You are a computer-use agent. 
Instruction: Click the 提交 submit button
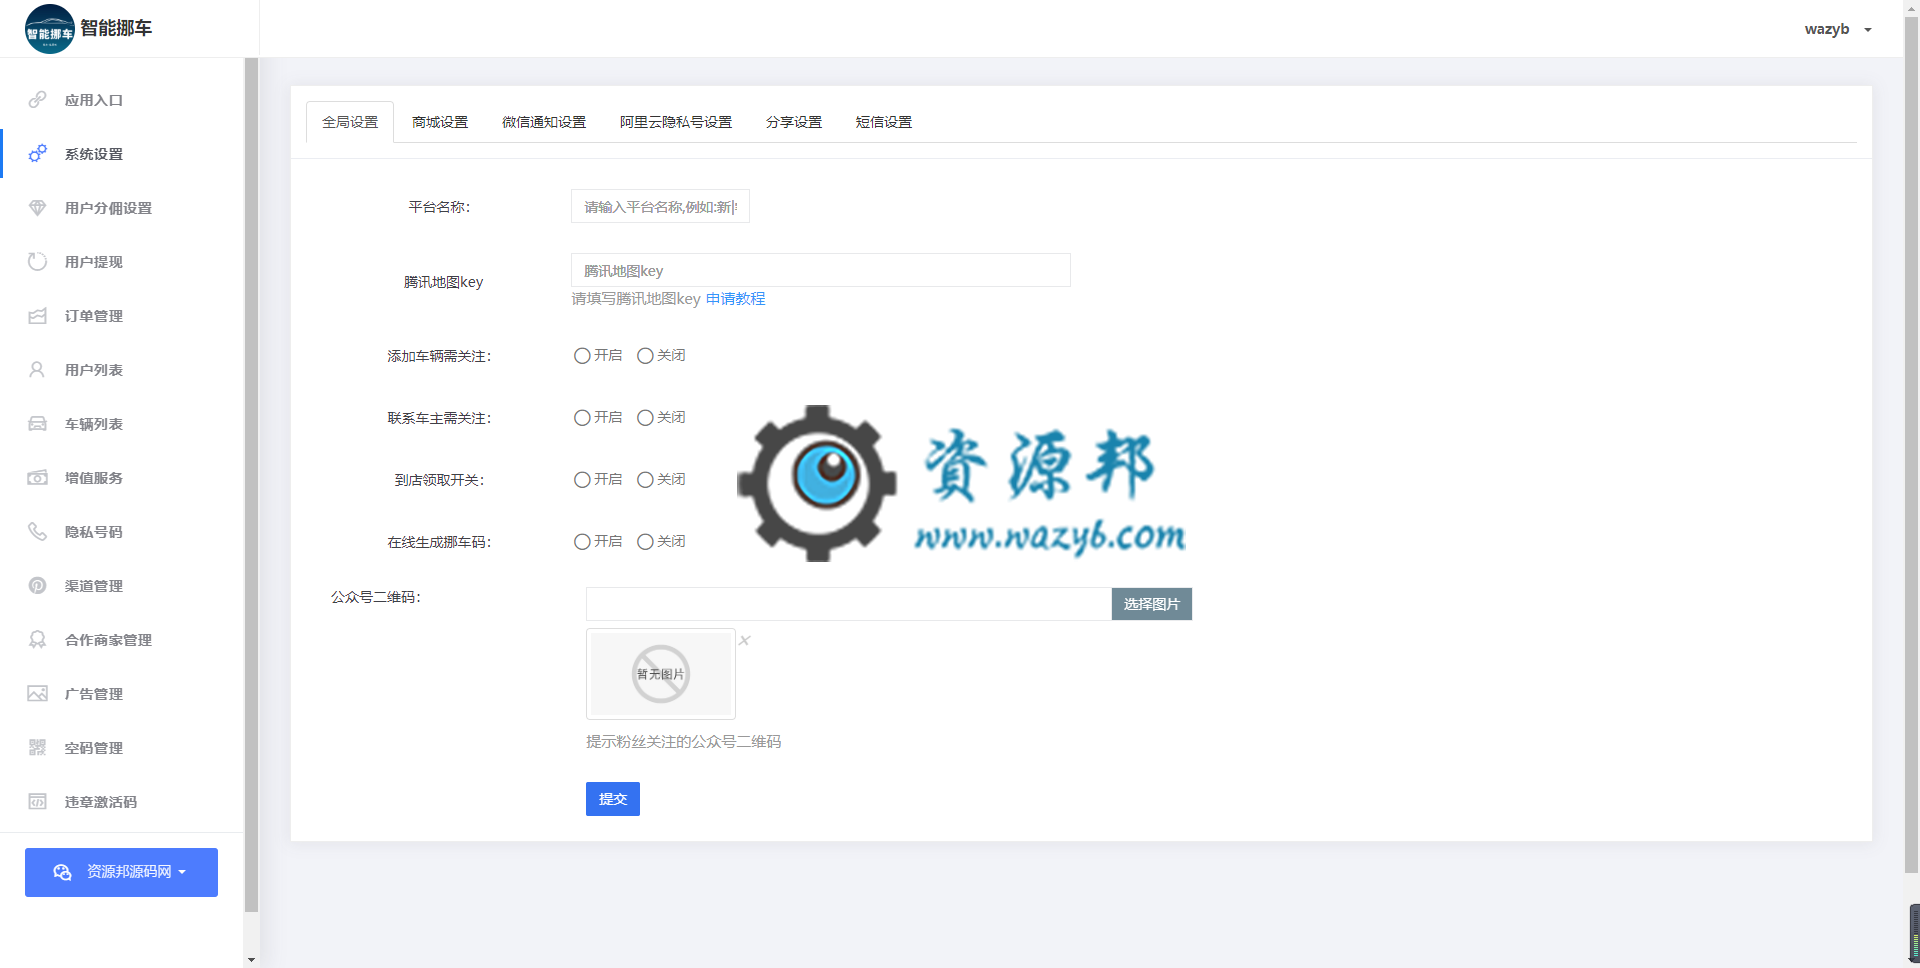[x=613, y=799]
